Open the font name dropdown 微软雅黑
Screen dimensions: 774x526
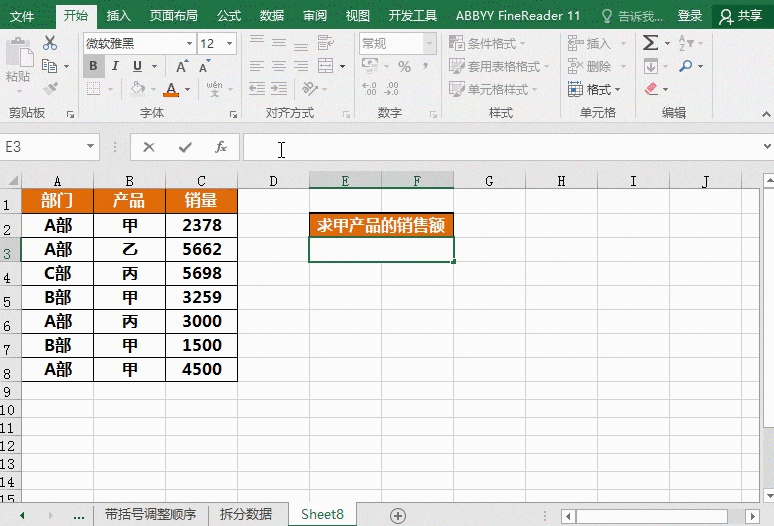(189, 43)
